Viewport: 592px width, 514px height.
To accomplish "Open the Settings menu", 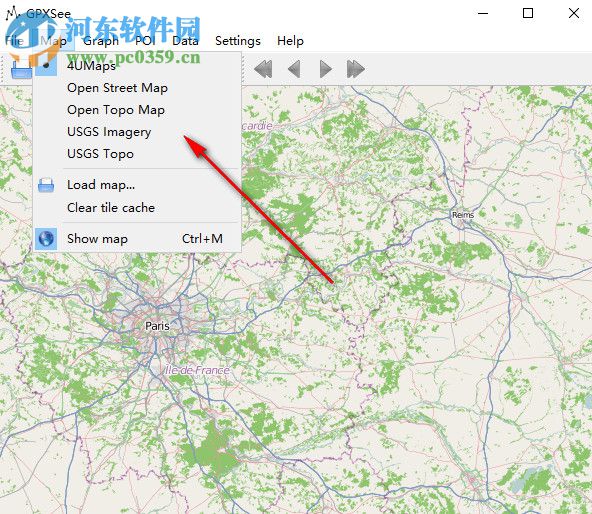I will pyautogui.click(x=238, y=40).
